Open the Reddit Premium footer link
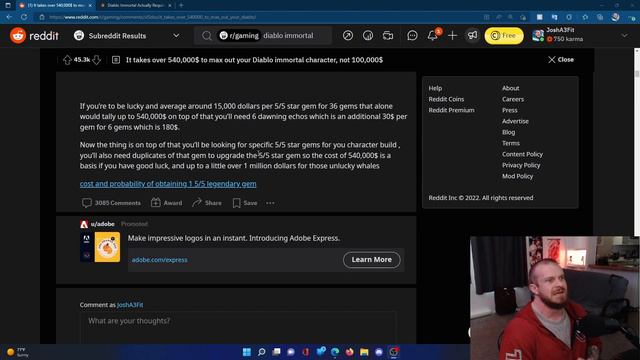Screen dimensions: 640x360 point(451,110)
